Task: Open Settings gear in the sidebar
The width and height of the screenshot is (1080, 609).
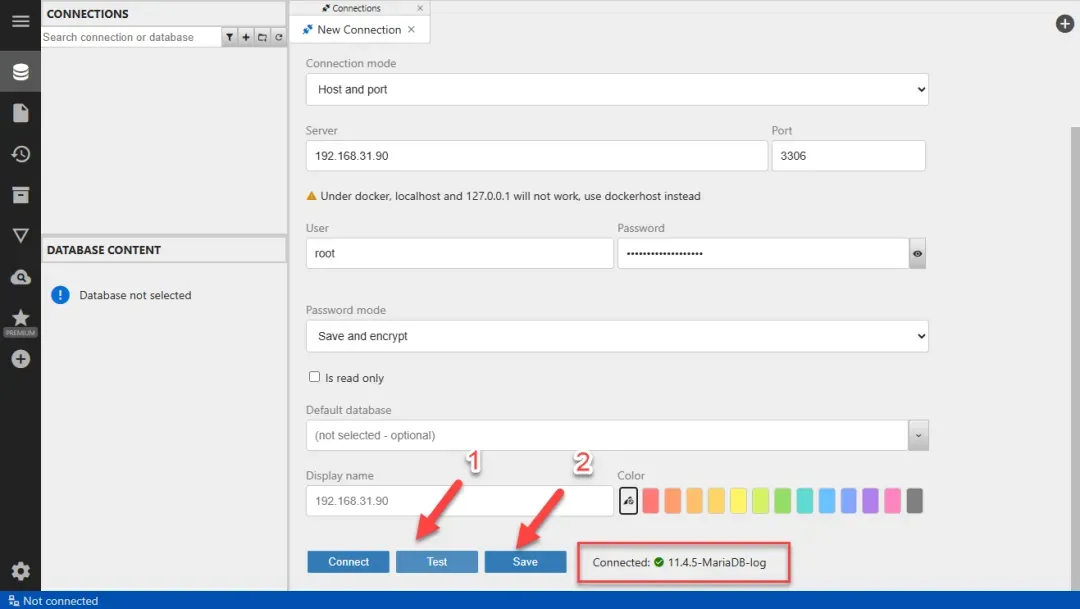Action: click(20, 571)
